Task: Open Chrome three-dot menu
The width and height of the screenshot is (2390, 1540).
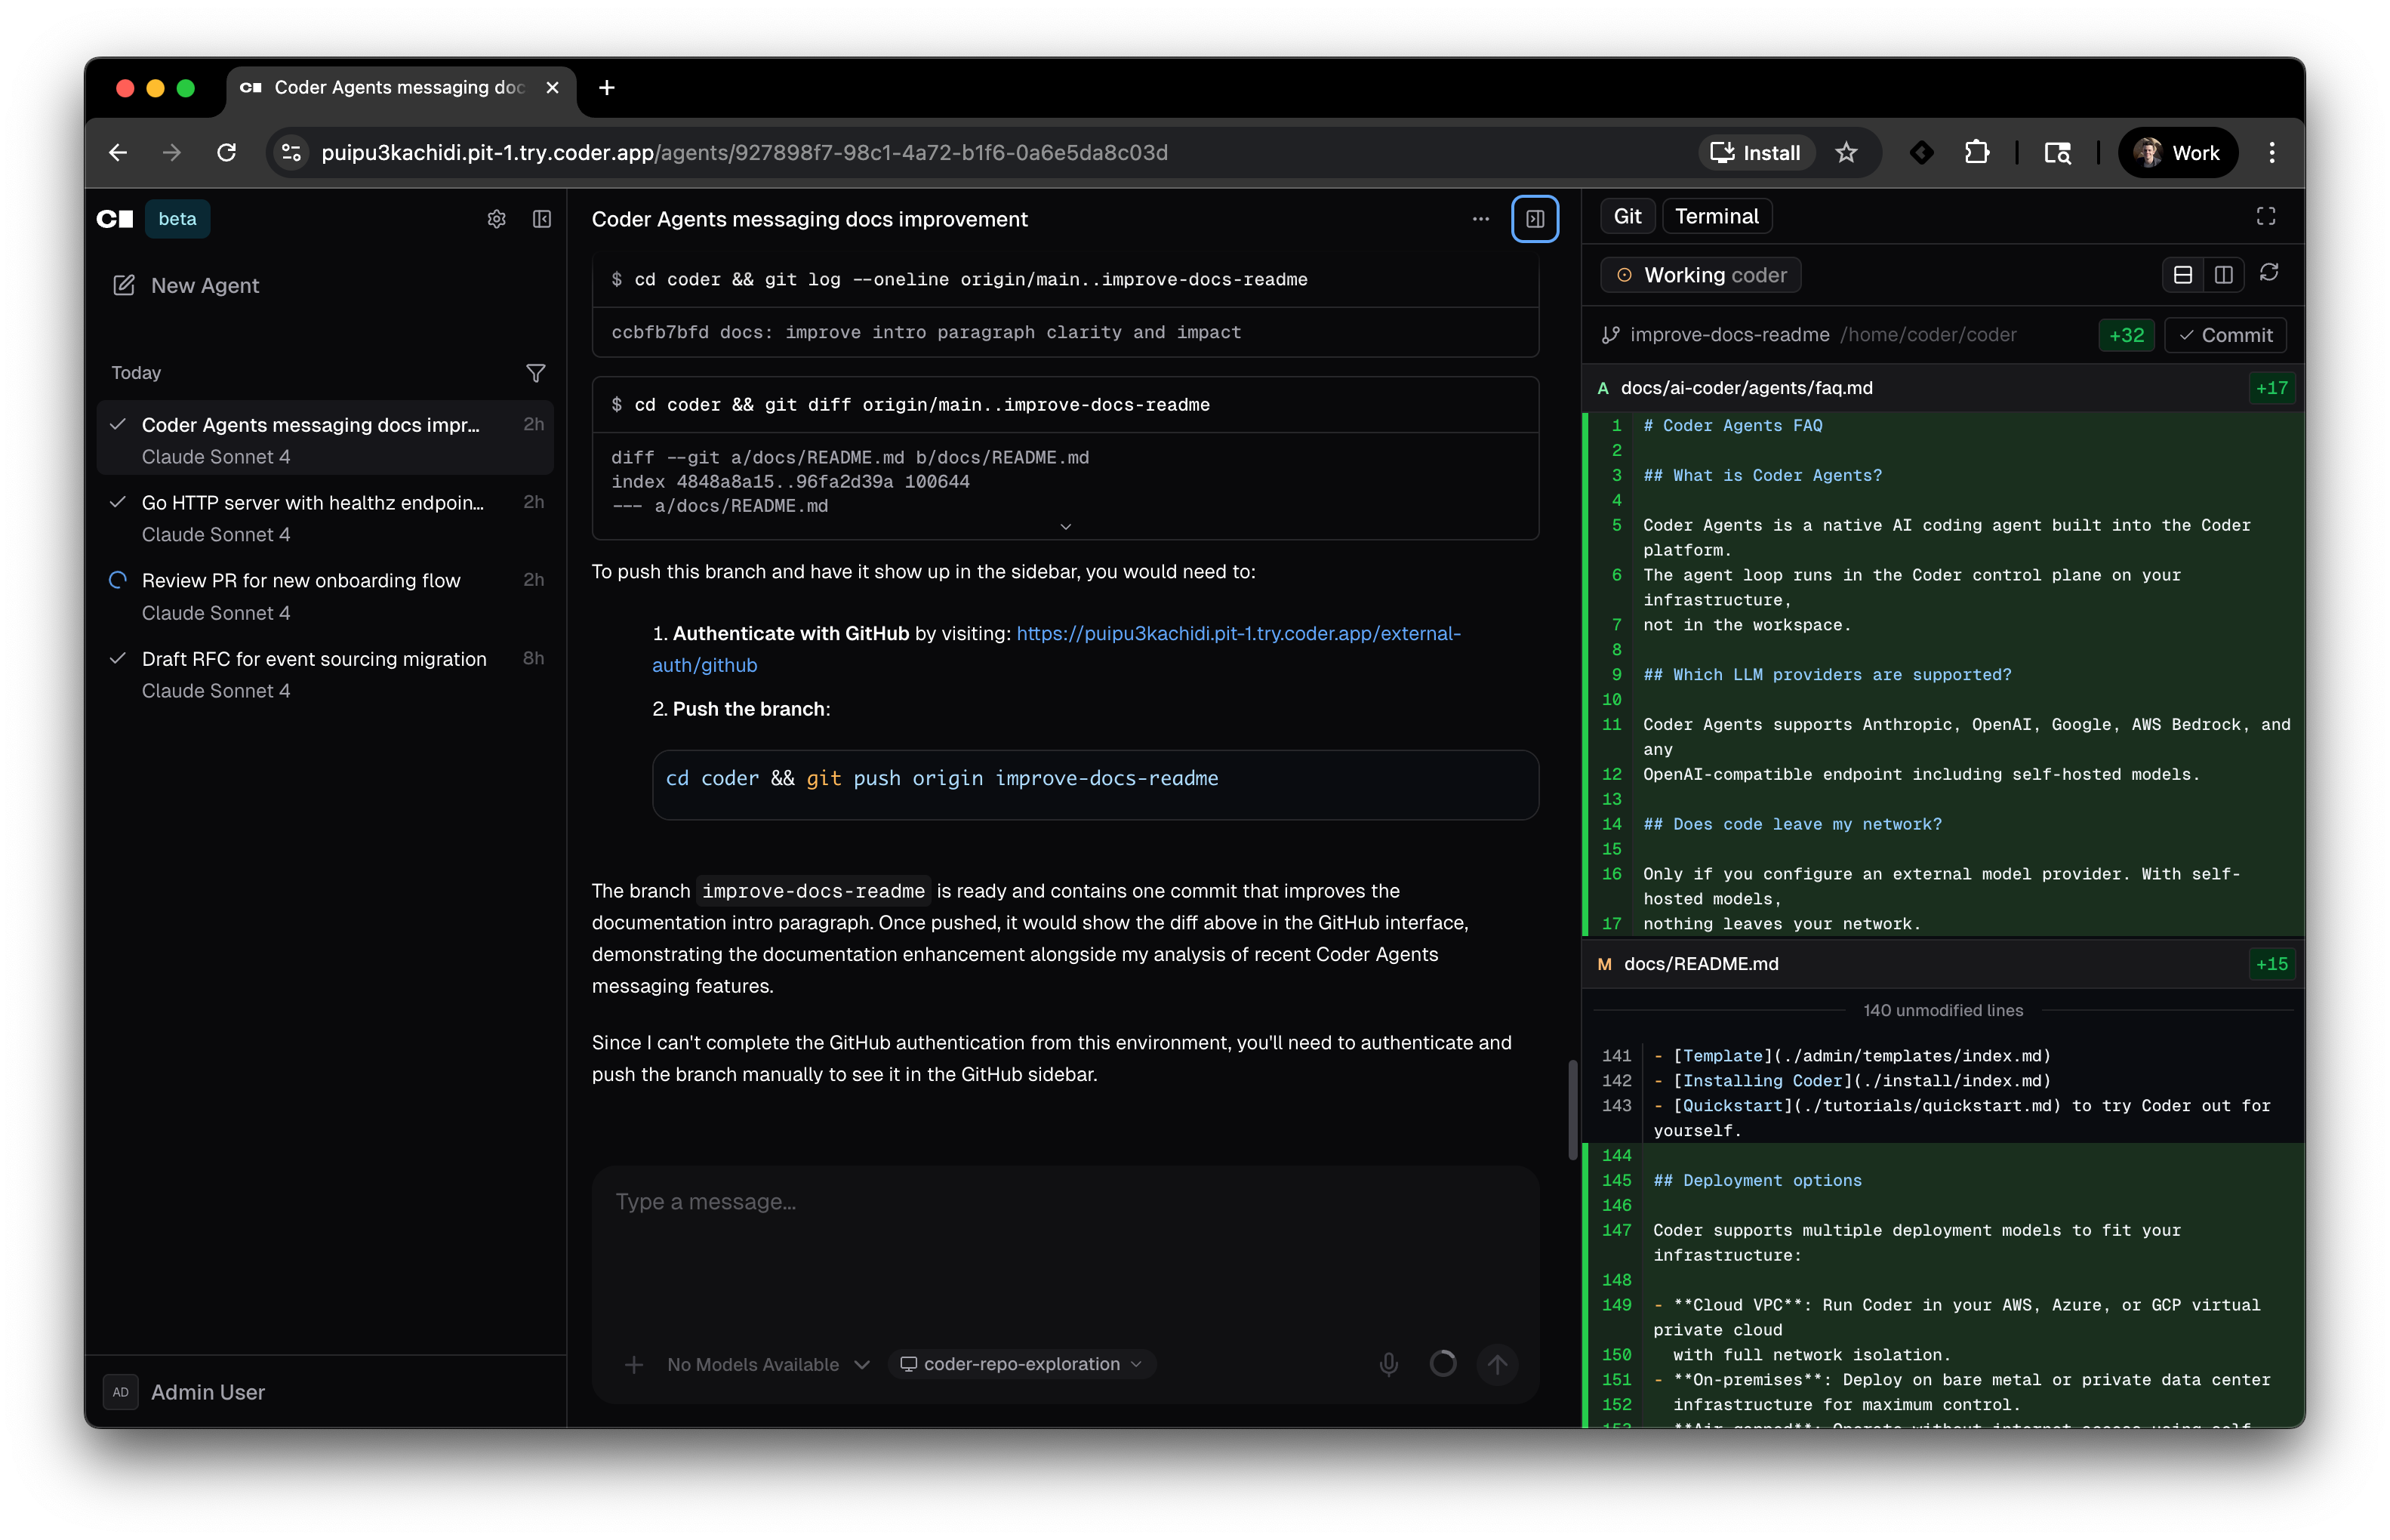Action: (x=2271, y=153)
